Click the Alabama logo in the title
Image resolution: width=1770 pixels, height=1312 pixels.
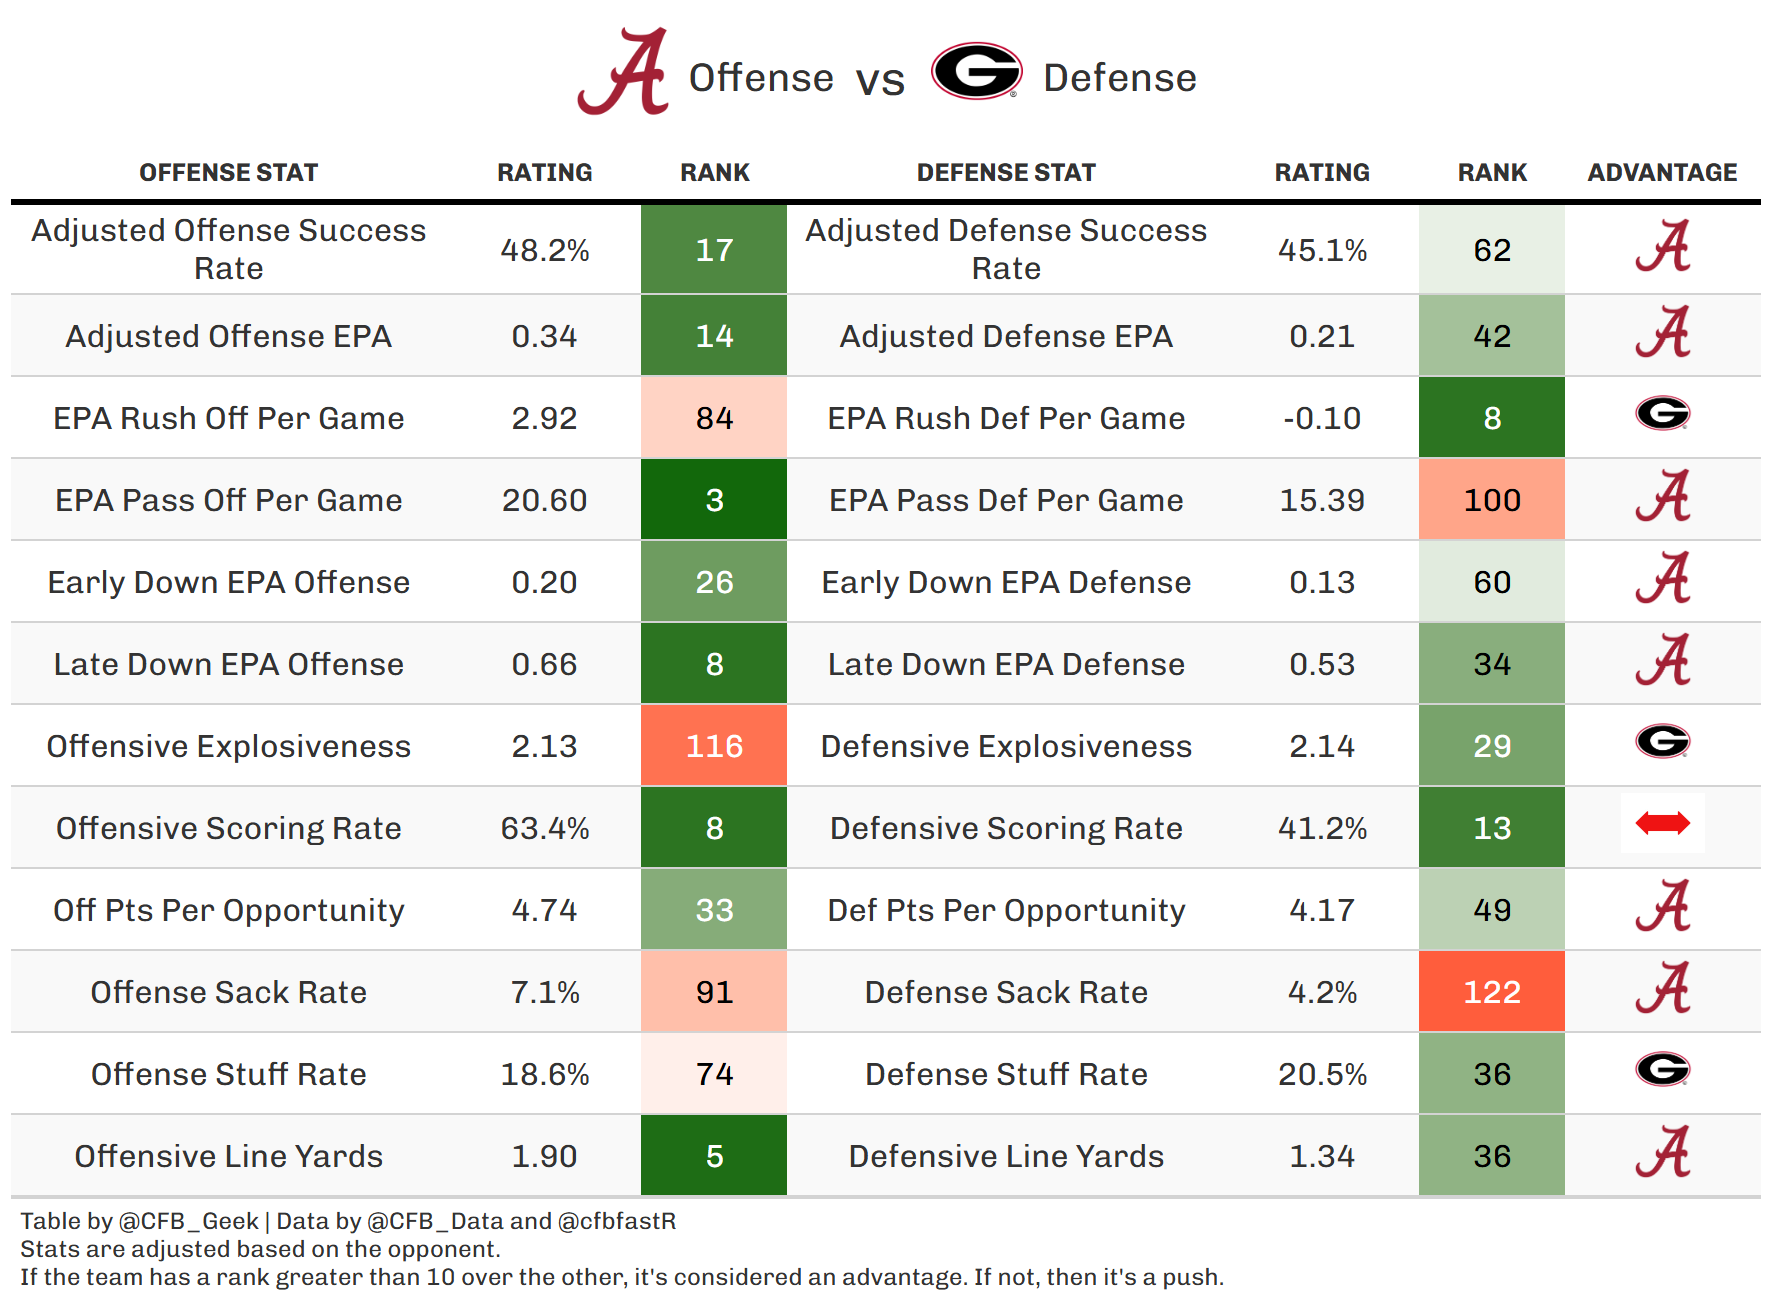click(x=624, y=72)
